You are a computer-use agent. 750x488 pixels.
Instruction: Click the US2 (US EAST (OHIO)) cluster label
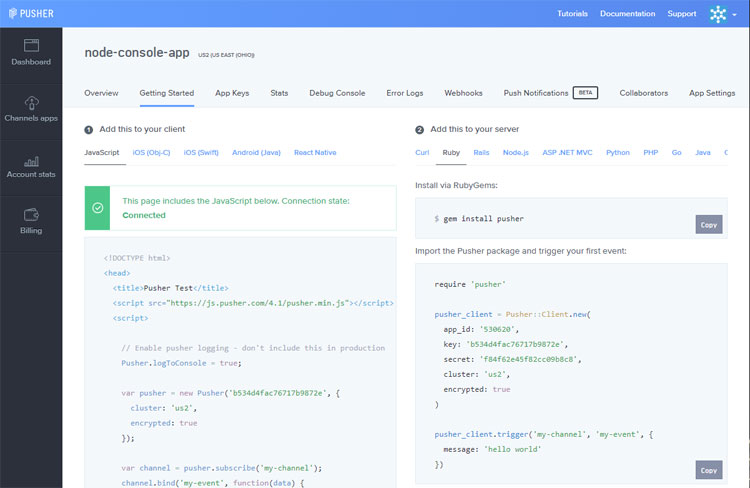click(226, 55)
